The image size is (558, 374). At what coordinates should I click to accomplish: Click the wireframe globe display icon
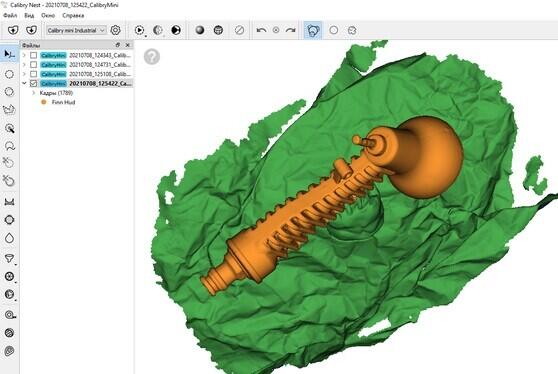pyautogui.click(x=218, y=30)
